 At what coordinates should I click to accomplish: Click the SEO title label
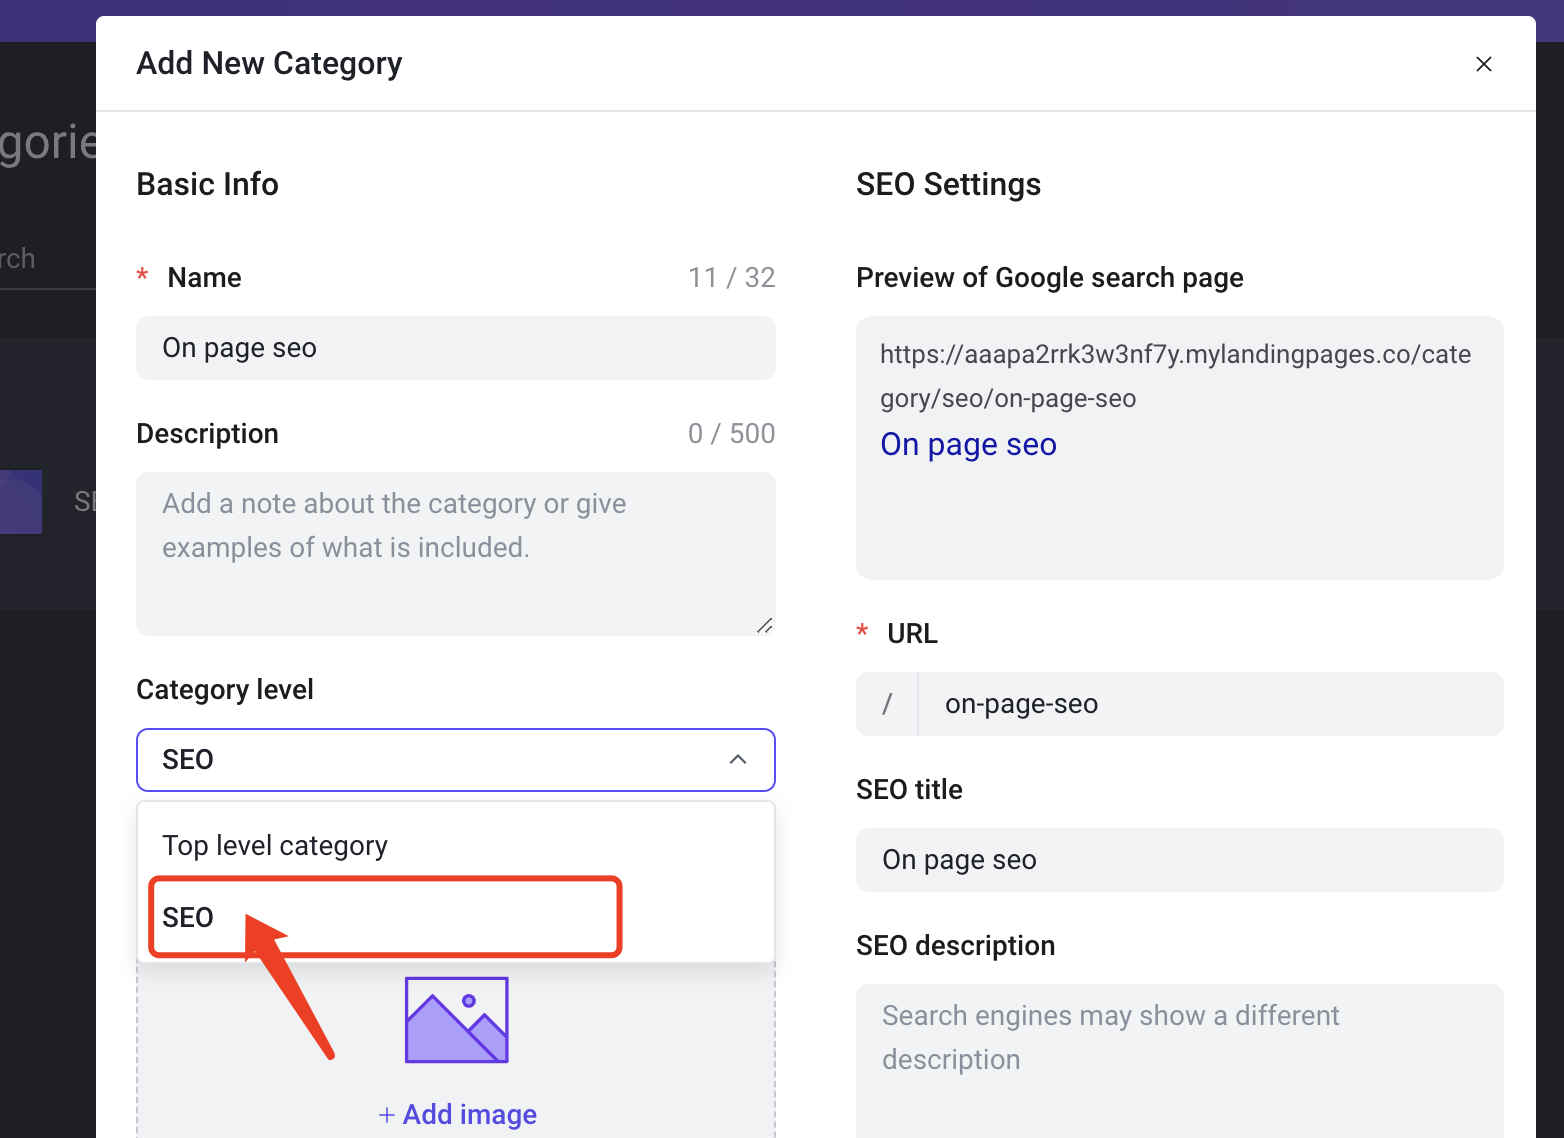pyautogui.click(x=909, y=789)
